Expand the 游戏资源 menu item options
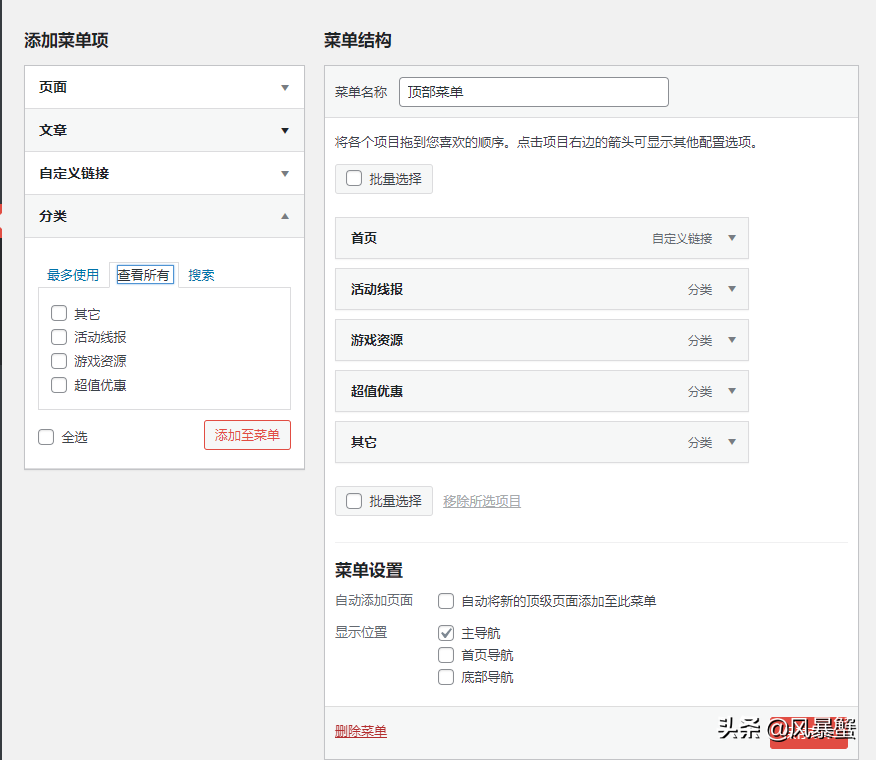876x760 pixels. click(x=732, y=340)
